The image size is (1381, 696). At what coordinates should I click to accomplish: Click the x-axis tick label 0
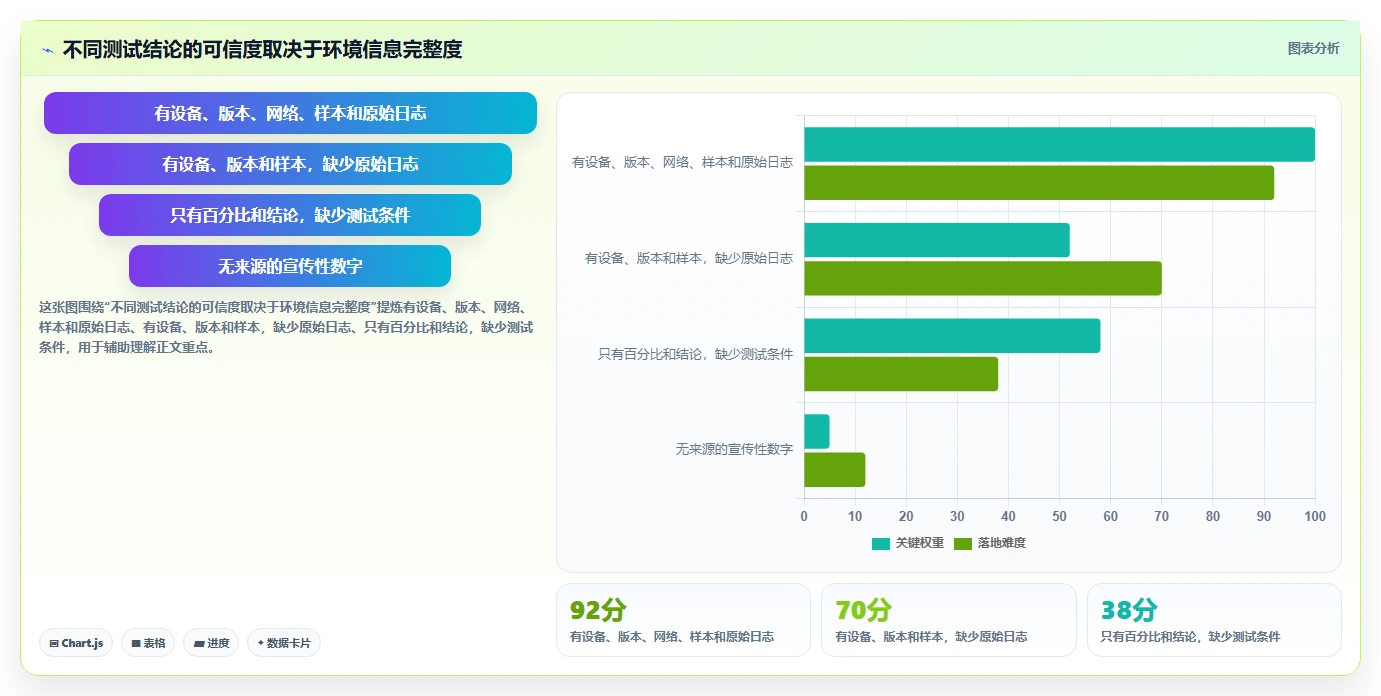[x=804, y=517]
